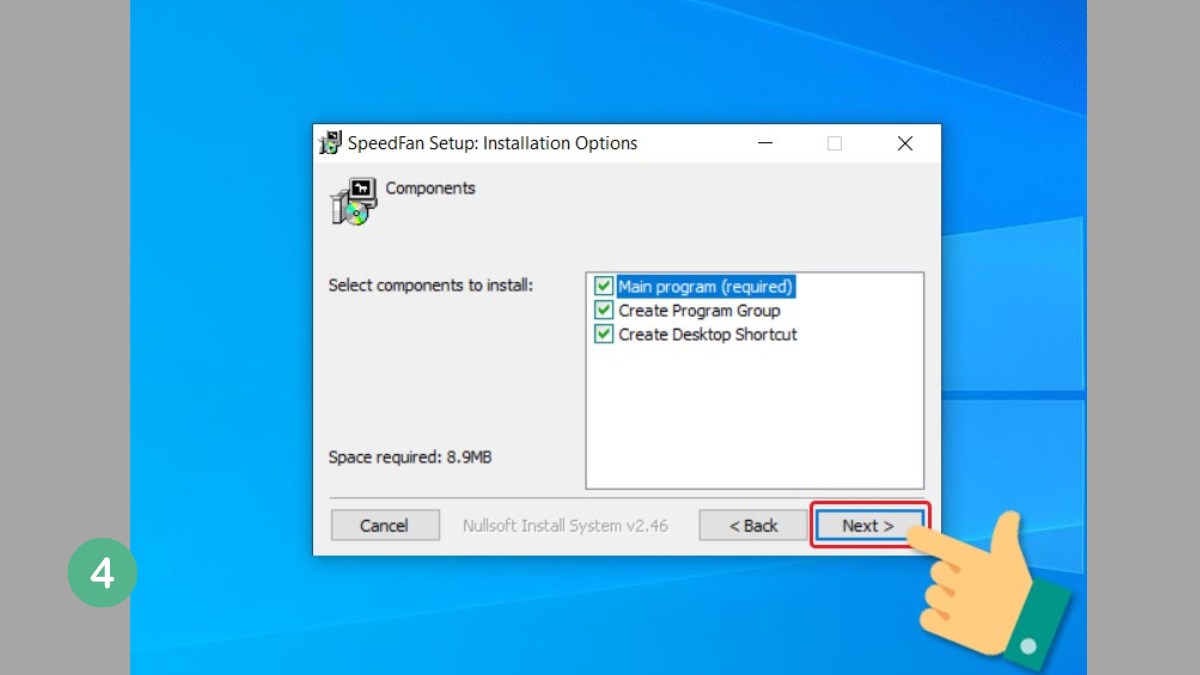
Task: Go back with the < Back button
Action: pos(753,525)
